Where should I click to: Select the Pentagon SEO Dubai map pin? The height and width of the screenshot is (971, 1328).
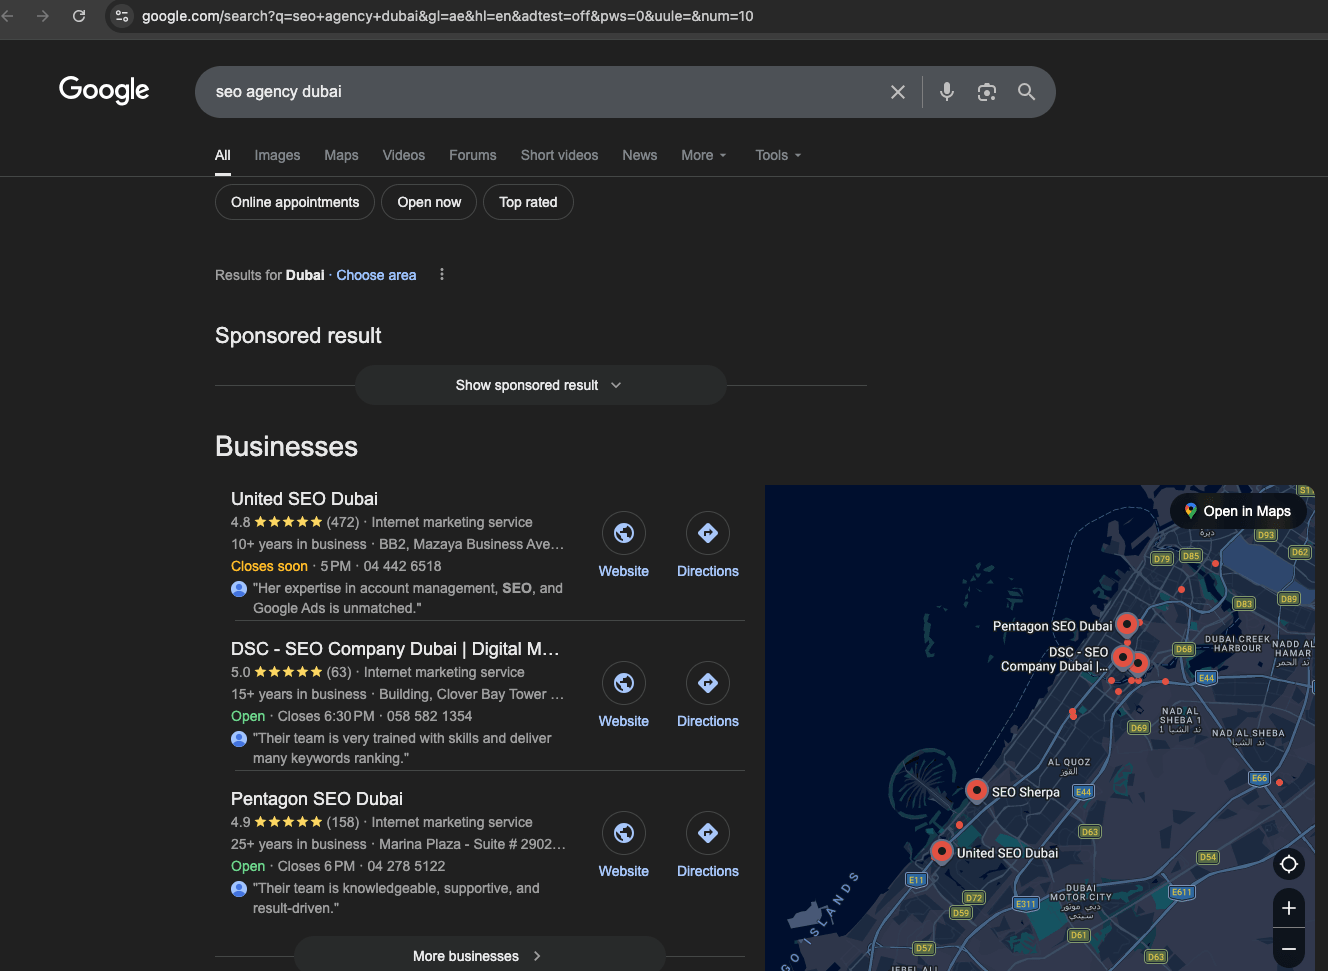click(x=1127, y=624)
